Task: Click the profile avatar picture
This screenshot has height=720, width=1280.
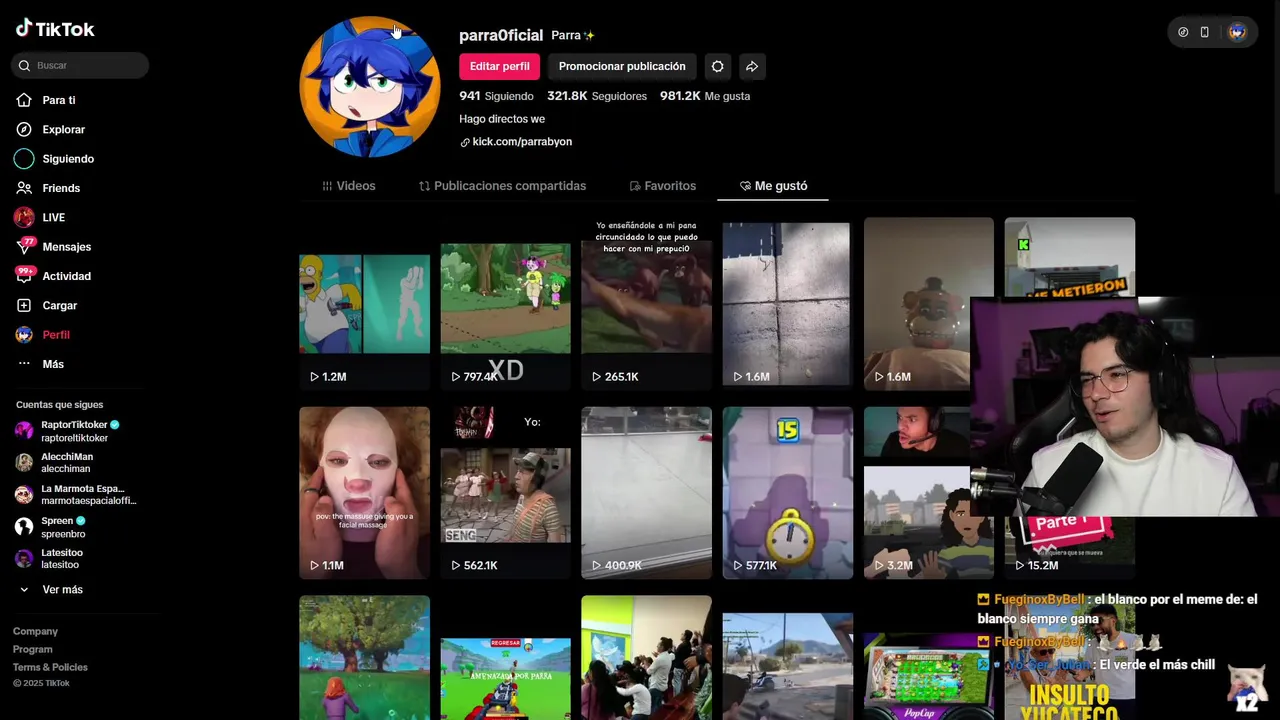Action: 370,87
